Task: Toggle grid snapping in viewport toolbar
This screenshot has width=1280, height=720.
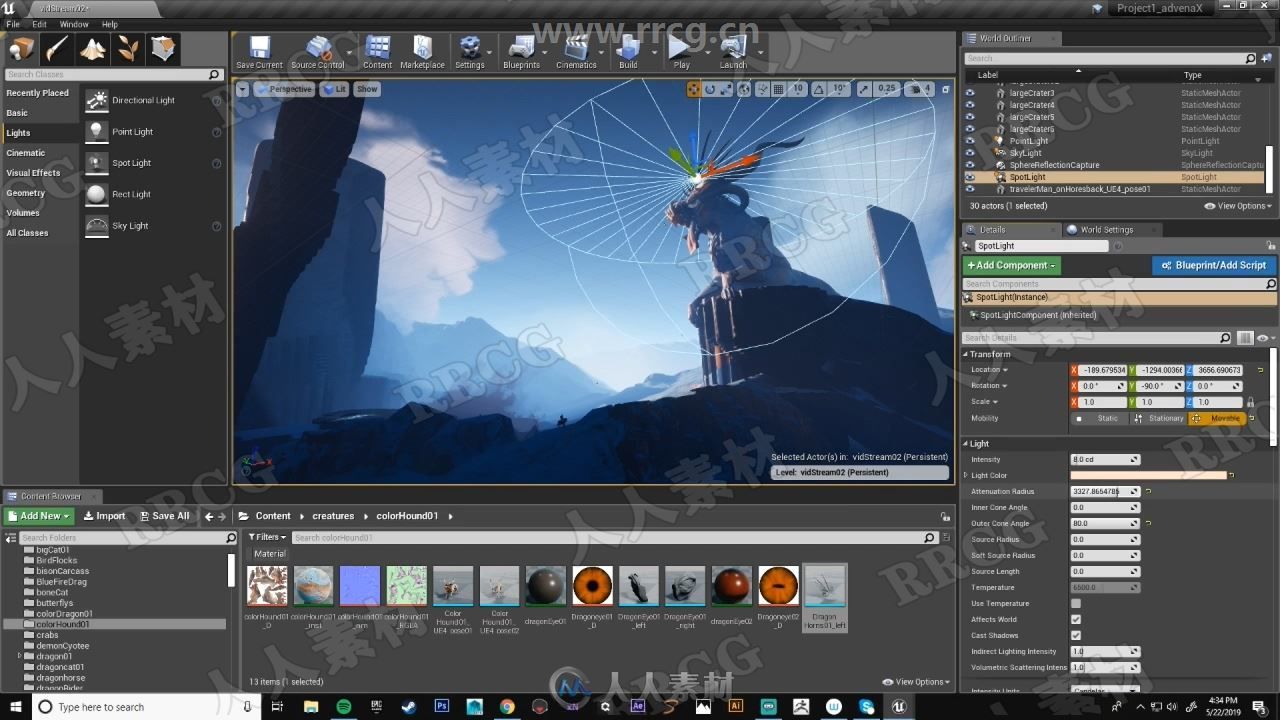Action: coord(779,89)
